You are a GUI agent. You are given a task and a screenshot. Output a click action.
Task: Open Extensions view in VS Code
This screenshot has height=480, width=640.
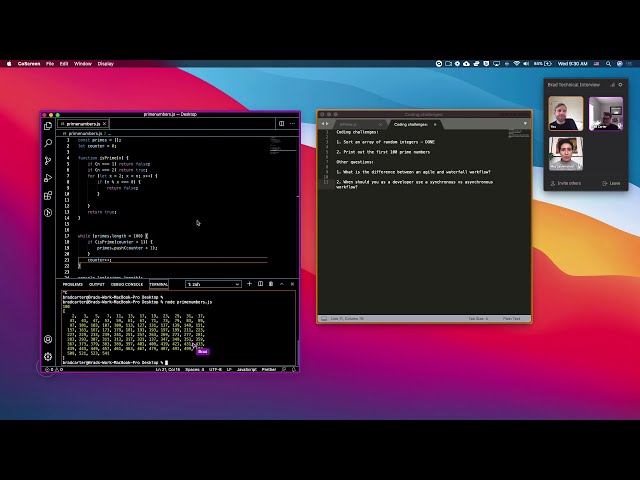click(48, 196)
